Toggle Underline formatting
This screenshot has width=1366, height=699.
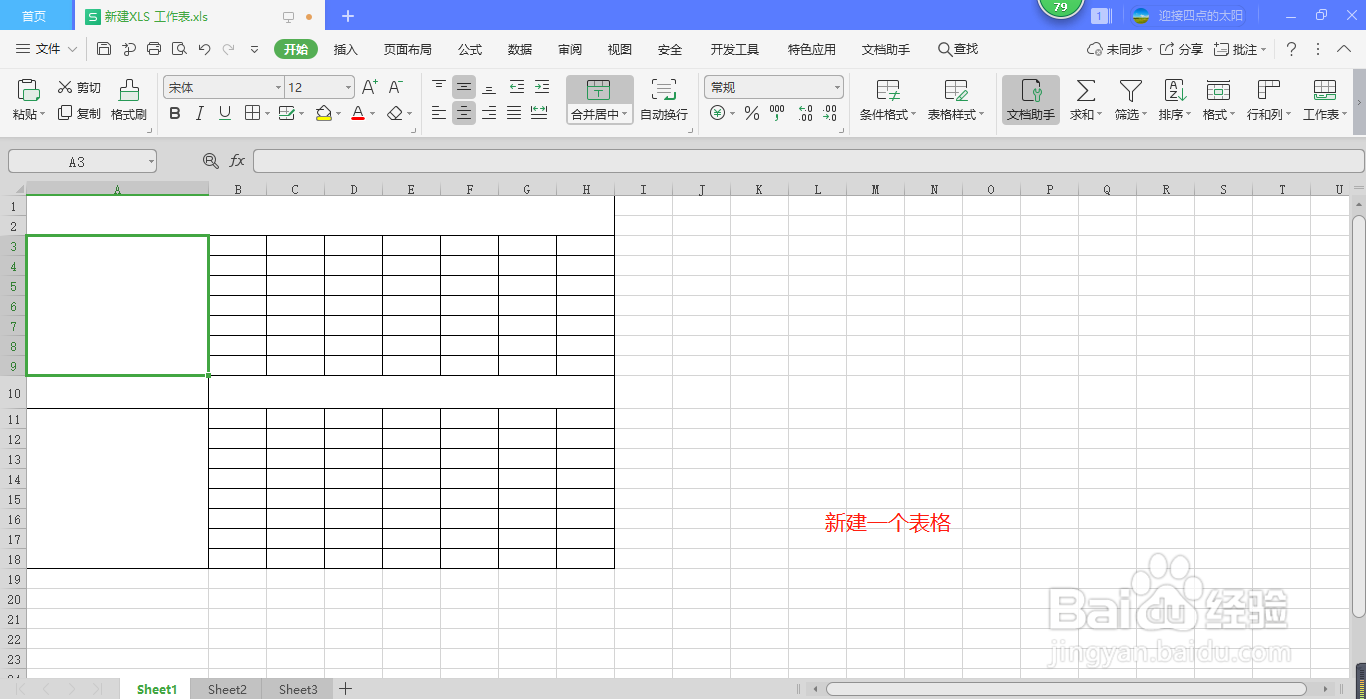(225, 113)
